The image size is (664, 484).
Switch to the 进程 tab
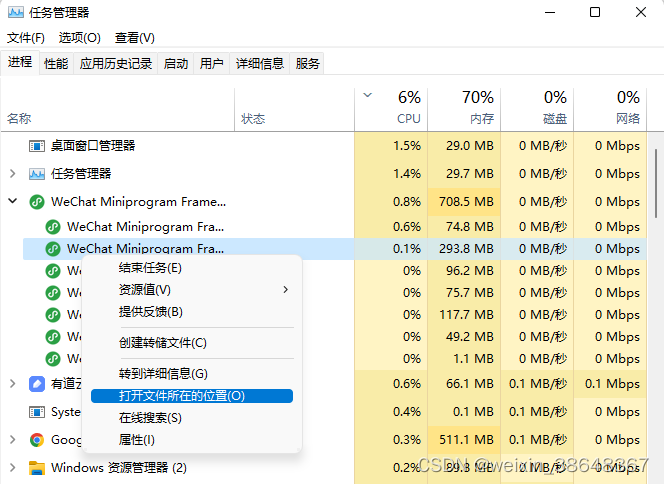click(x=20, y=62)
